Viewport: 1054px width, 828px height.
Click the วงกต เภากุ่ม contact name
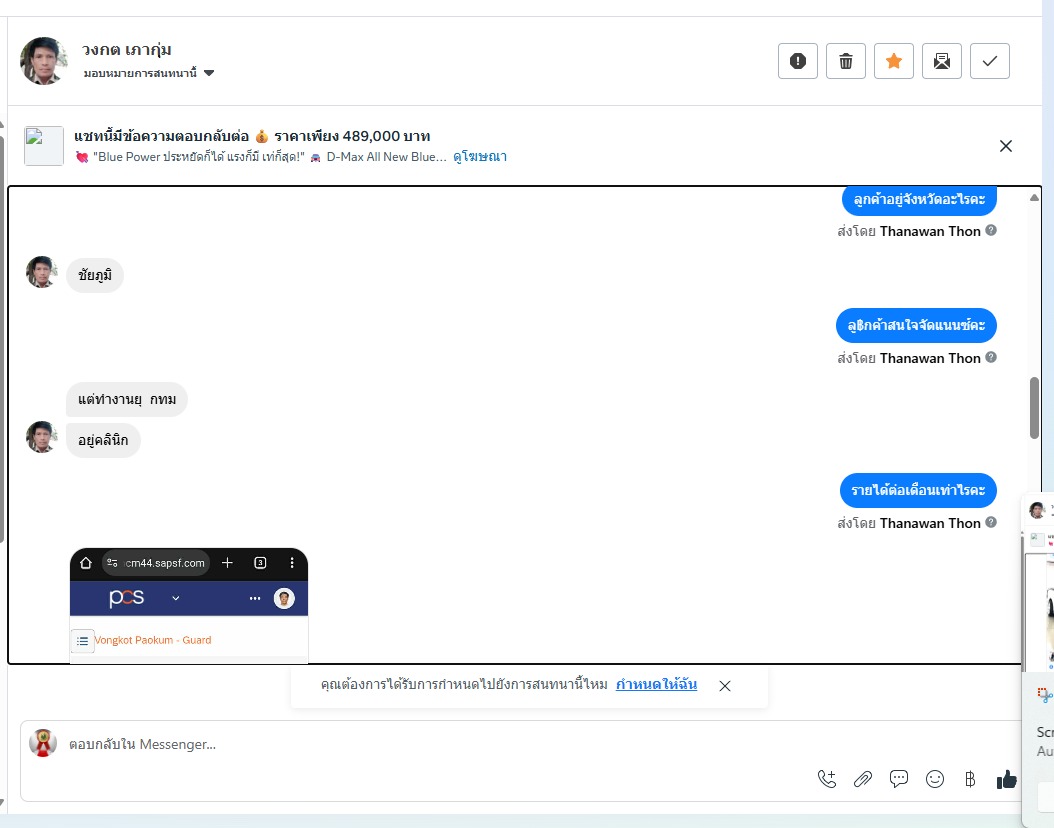pyautogui.click(x=126, y=50)
